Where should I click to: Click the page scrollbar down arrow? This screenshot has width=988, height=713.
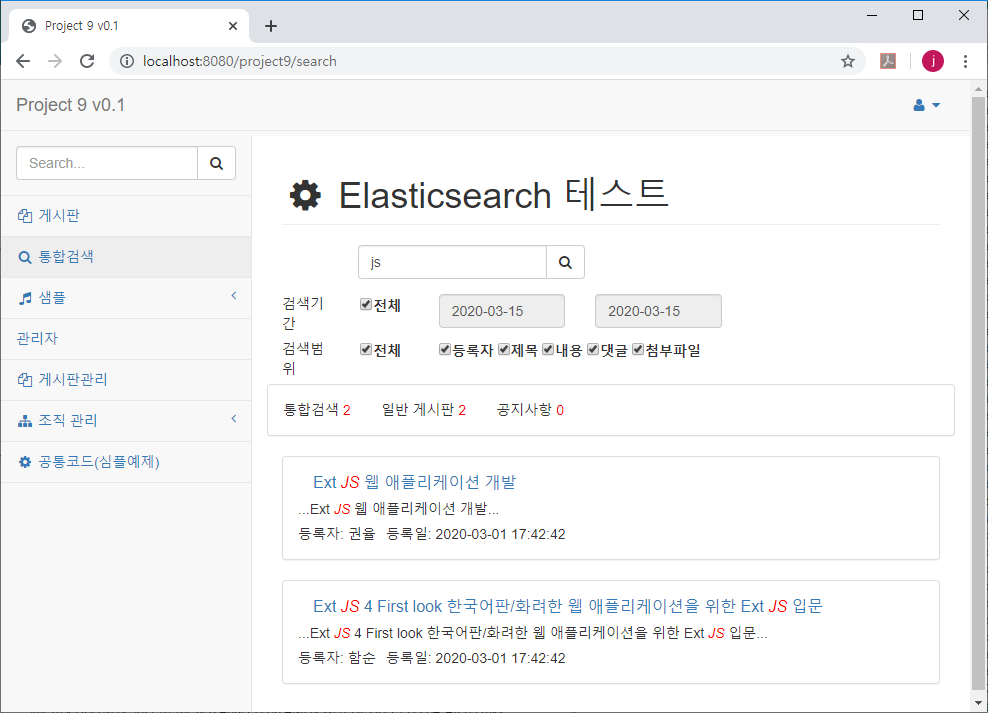(978, 702)
